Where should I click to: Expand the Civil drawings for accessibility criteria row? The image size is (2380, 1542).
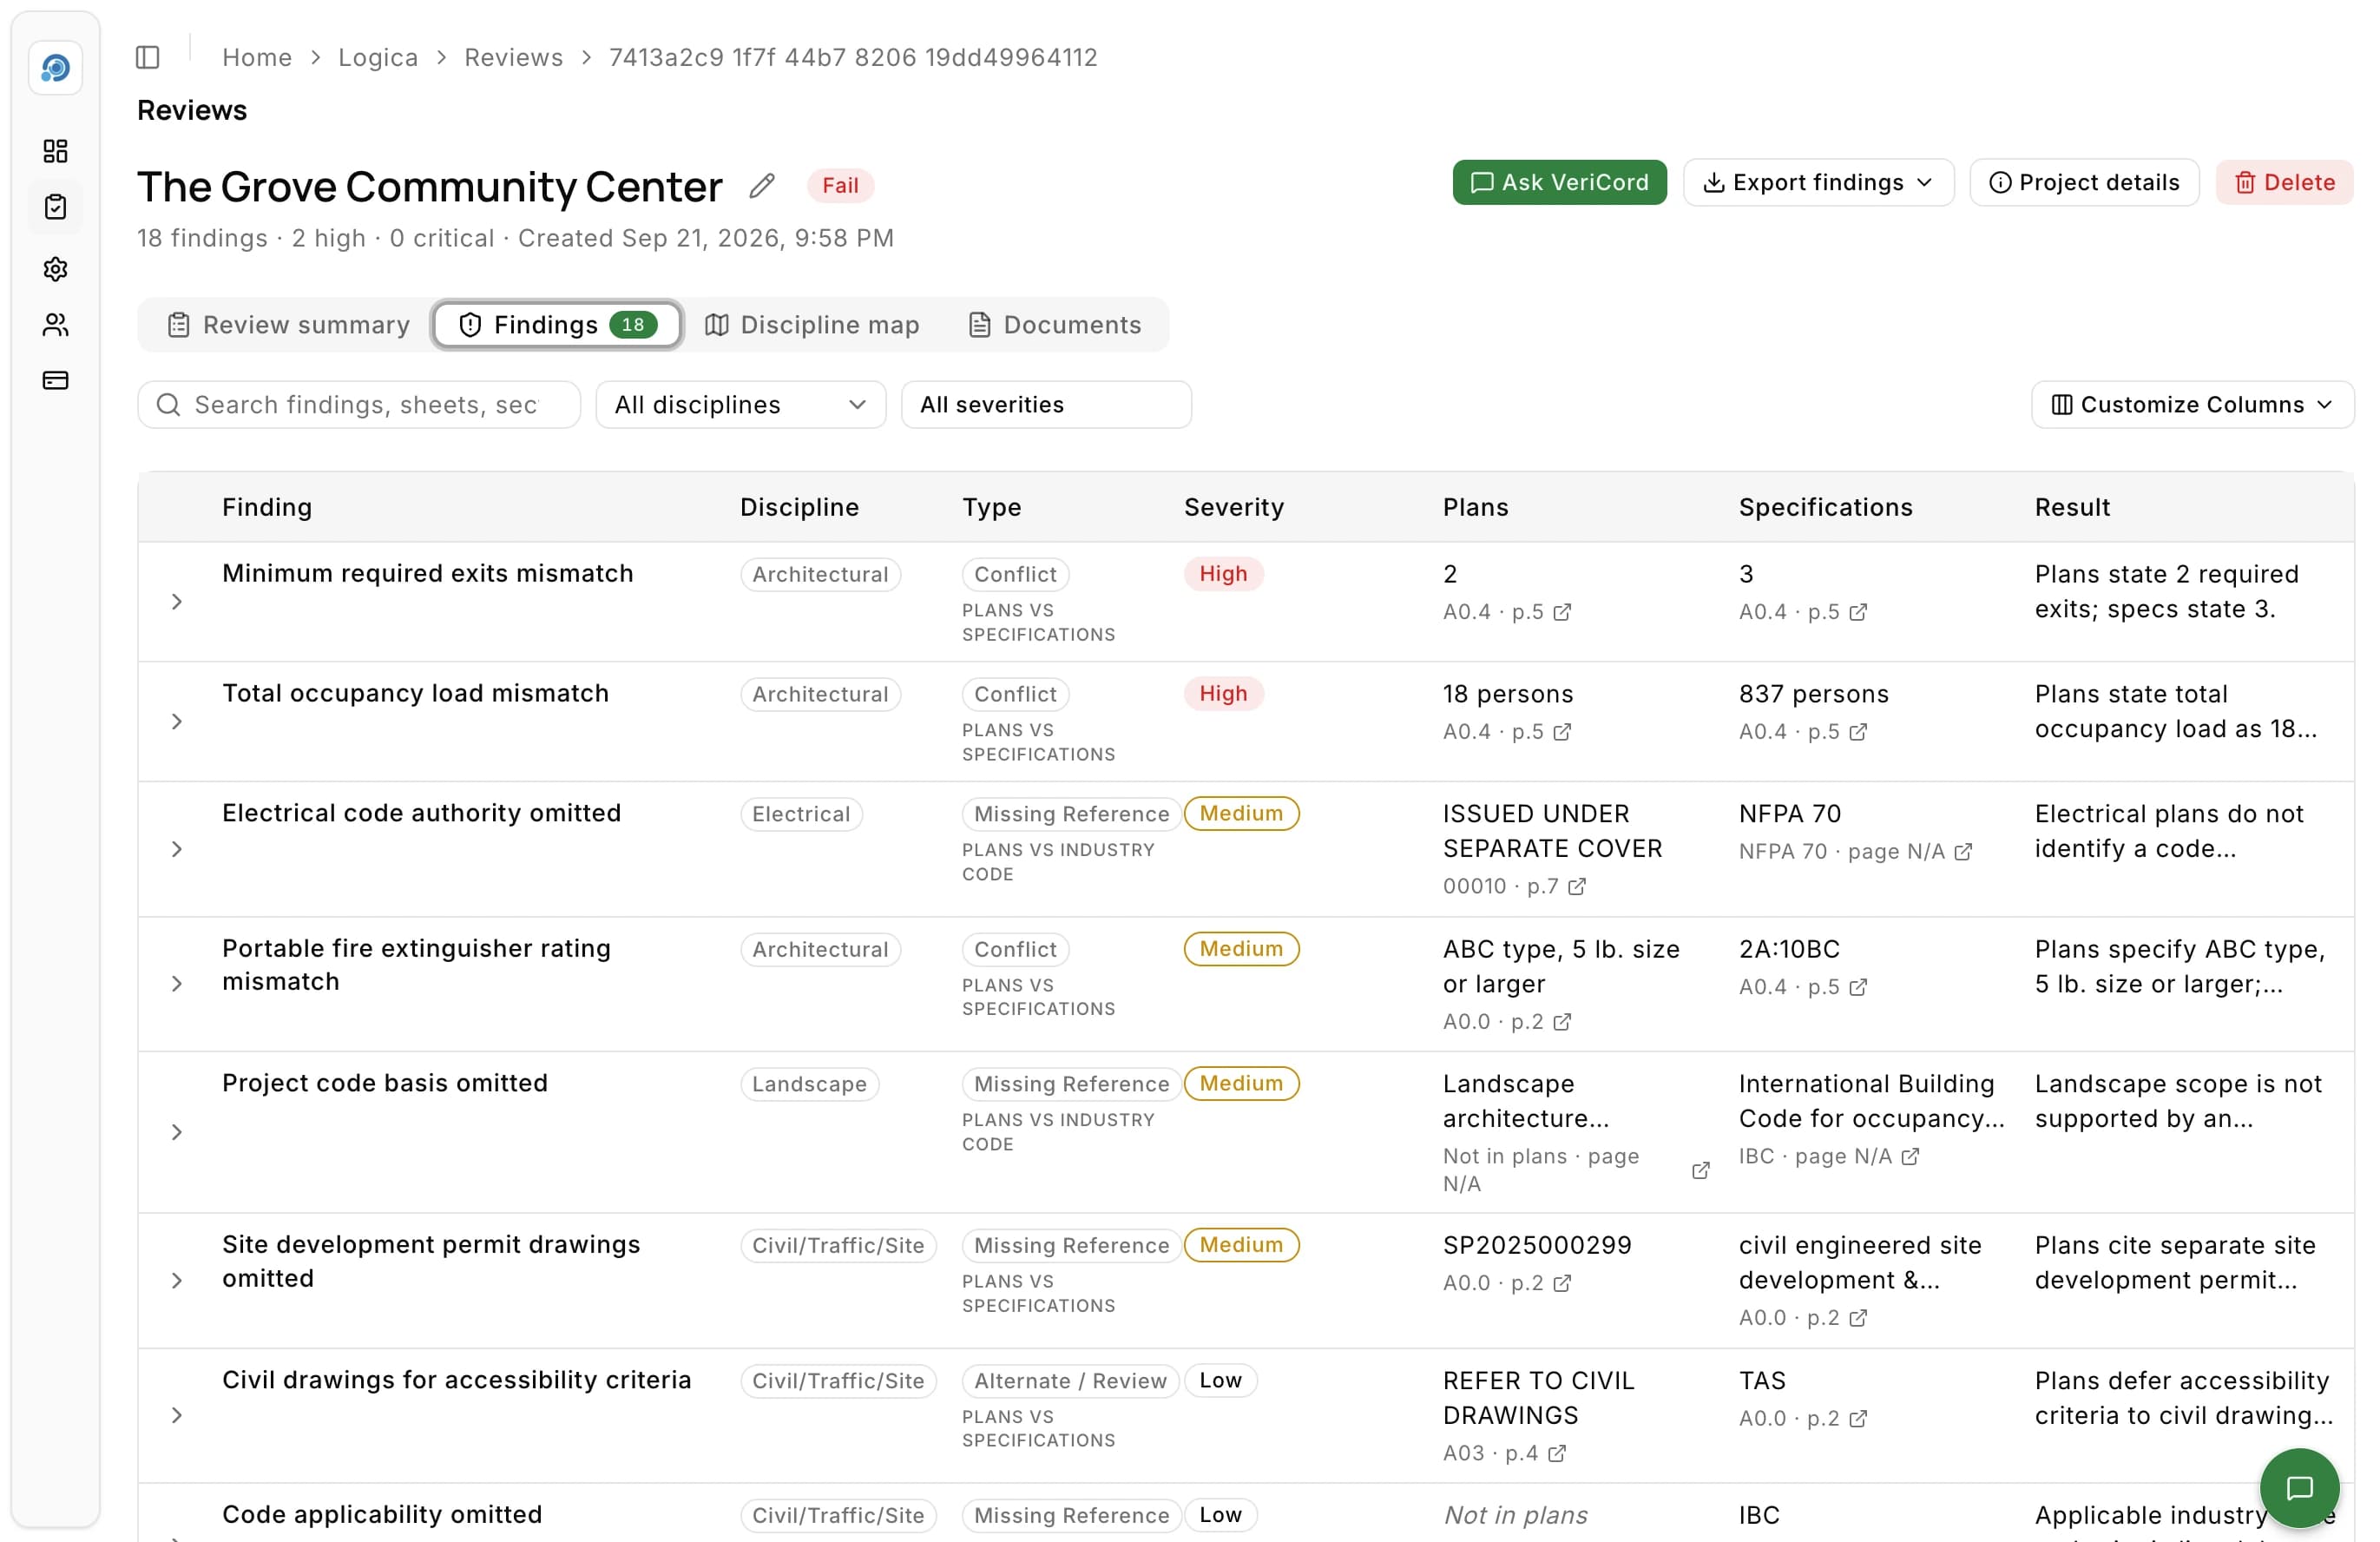pyautogui.click(x=177, y=1416)
